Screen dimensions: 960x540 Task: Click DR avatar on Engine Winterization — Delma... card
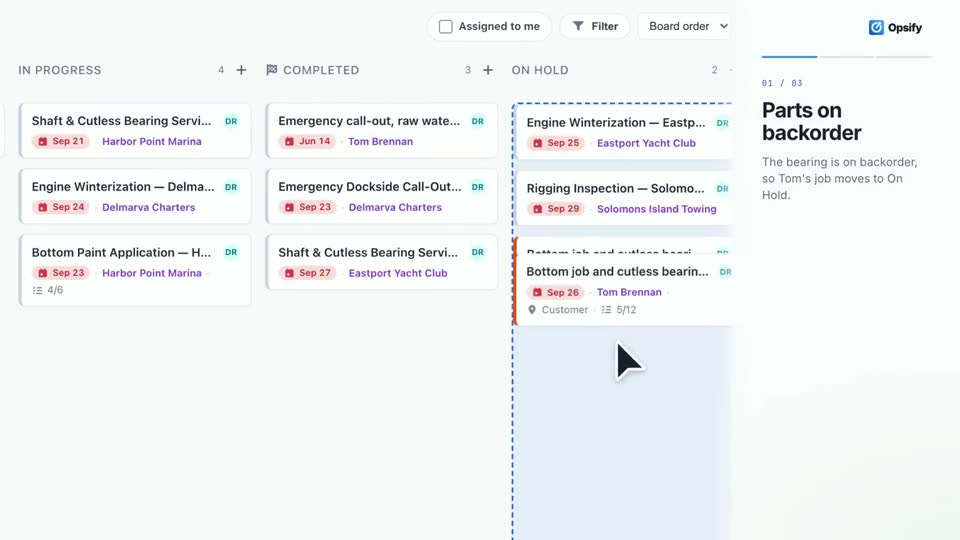pyautogui.click(x=231, y=187)
